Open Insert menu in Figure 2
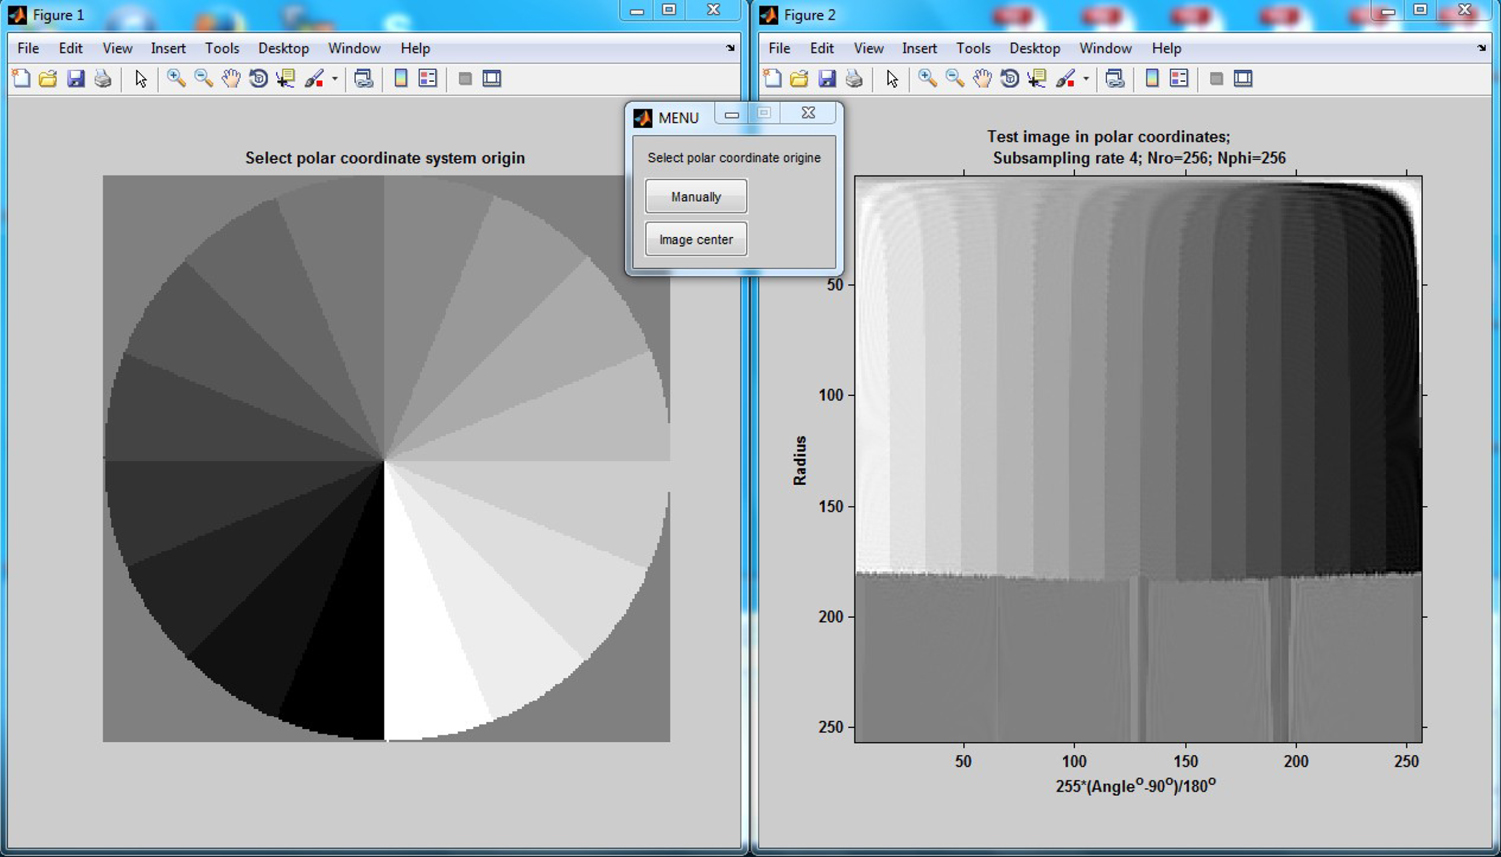 (x=919, y=48)
